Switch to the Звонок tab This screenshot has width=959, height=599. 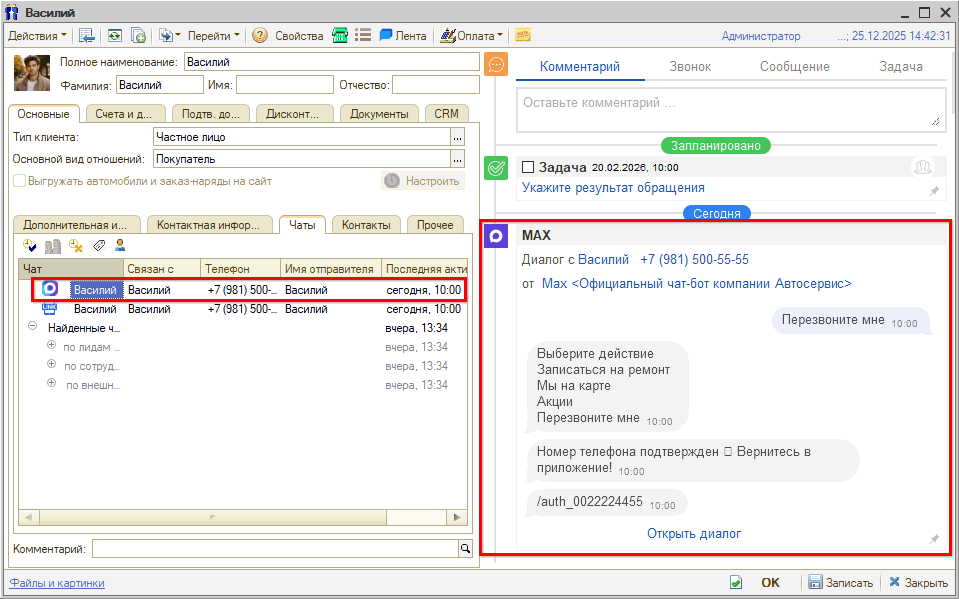690,66
